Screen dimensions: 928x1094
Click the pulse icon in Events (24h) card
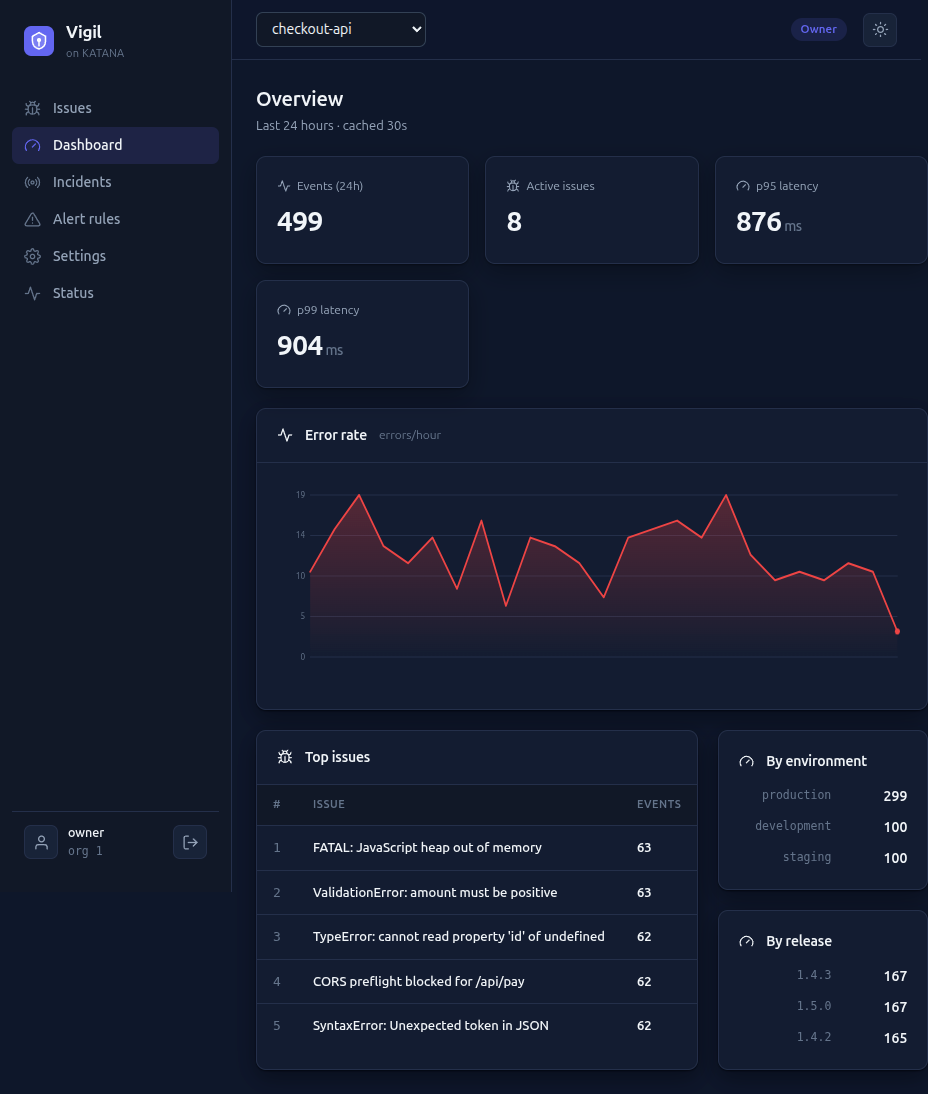[x=284, y=186]
